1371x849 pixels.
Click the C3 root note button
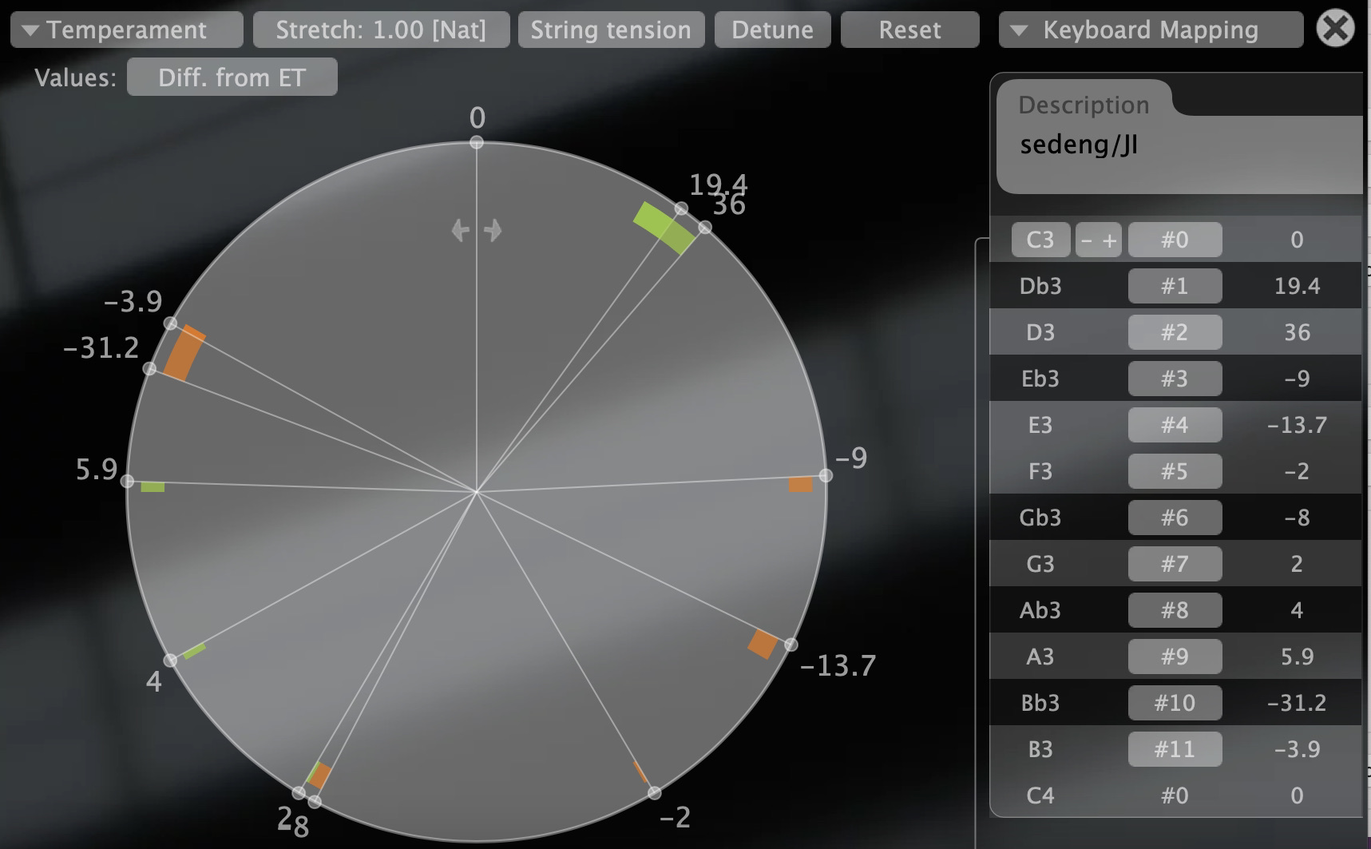pos(1040,240)
